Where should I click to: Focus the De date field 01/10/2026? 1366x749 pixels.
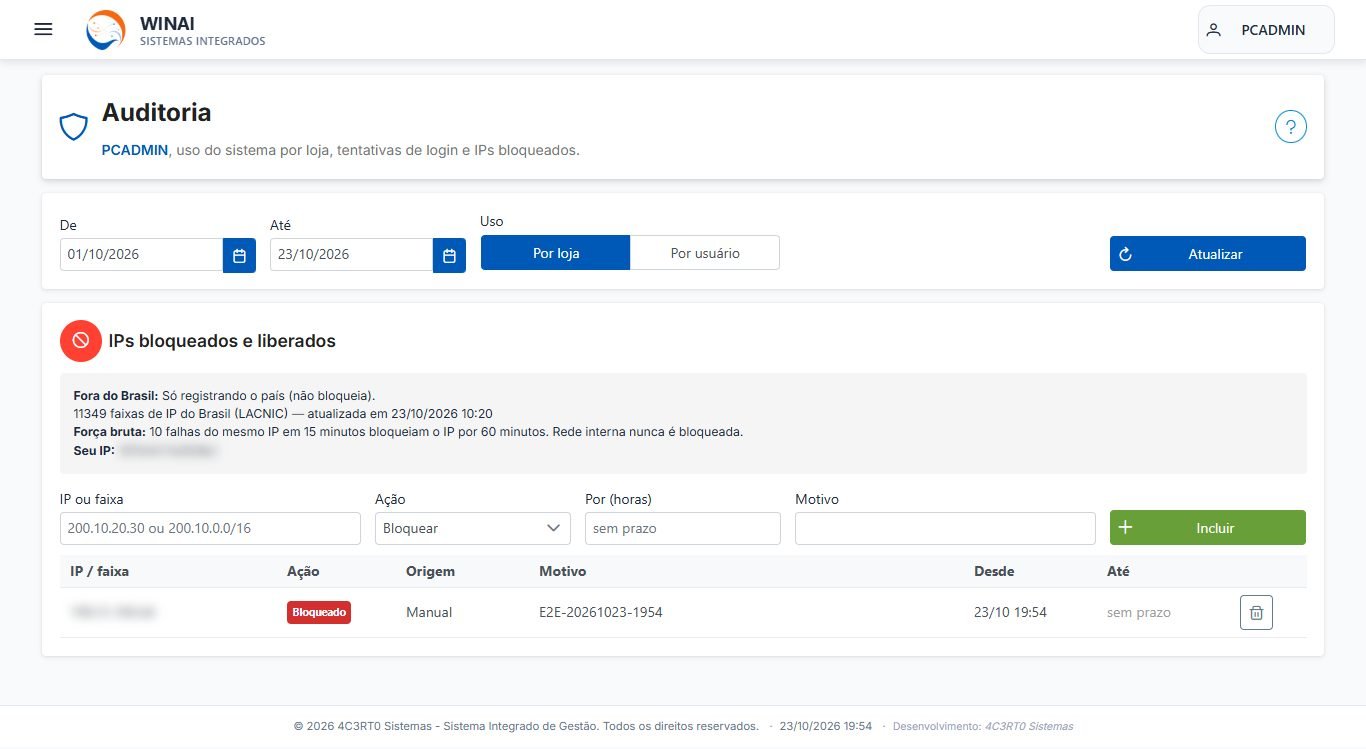[141, 255]
